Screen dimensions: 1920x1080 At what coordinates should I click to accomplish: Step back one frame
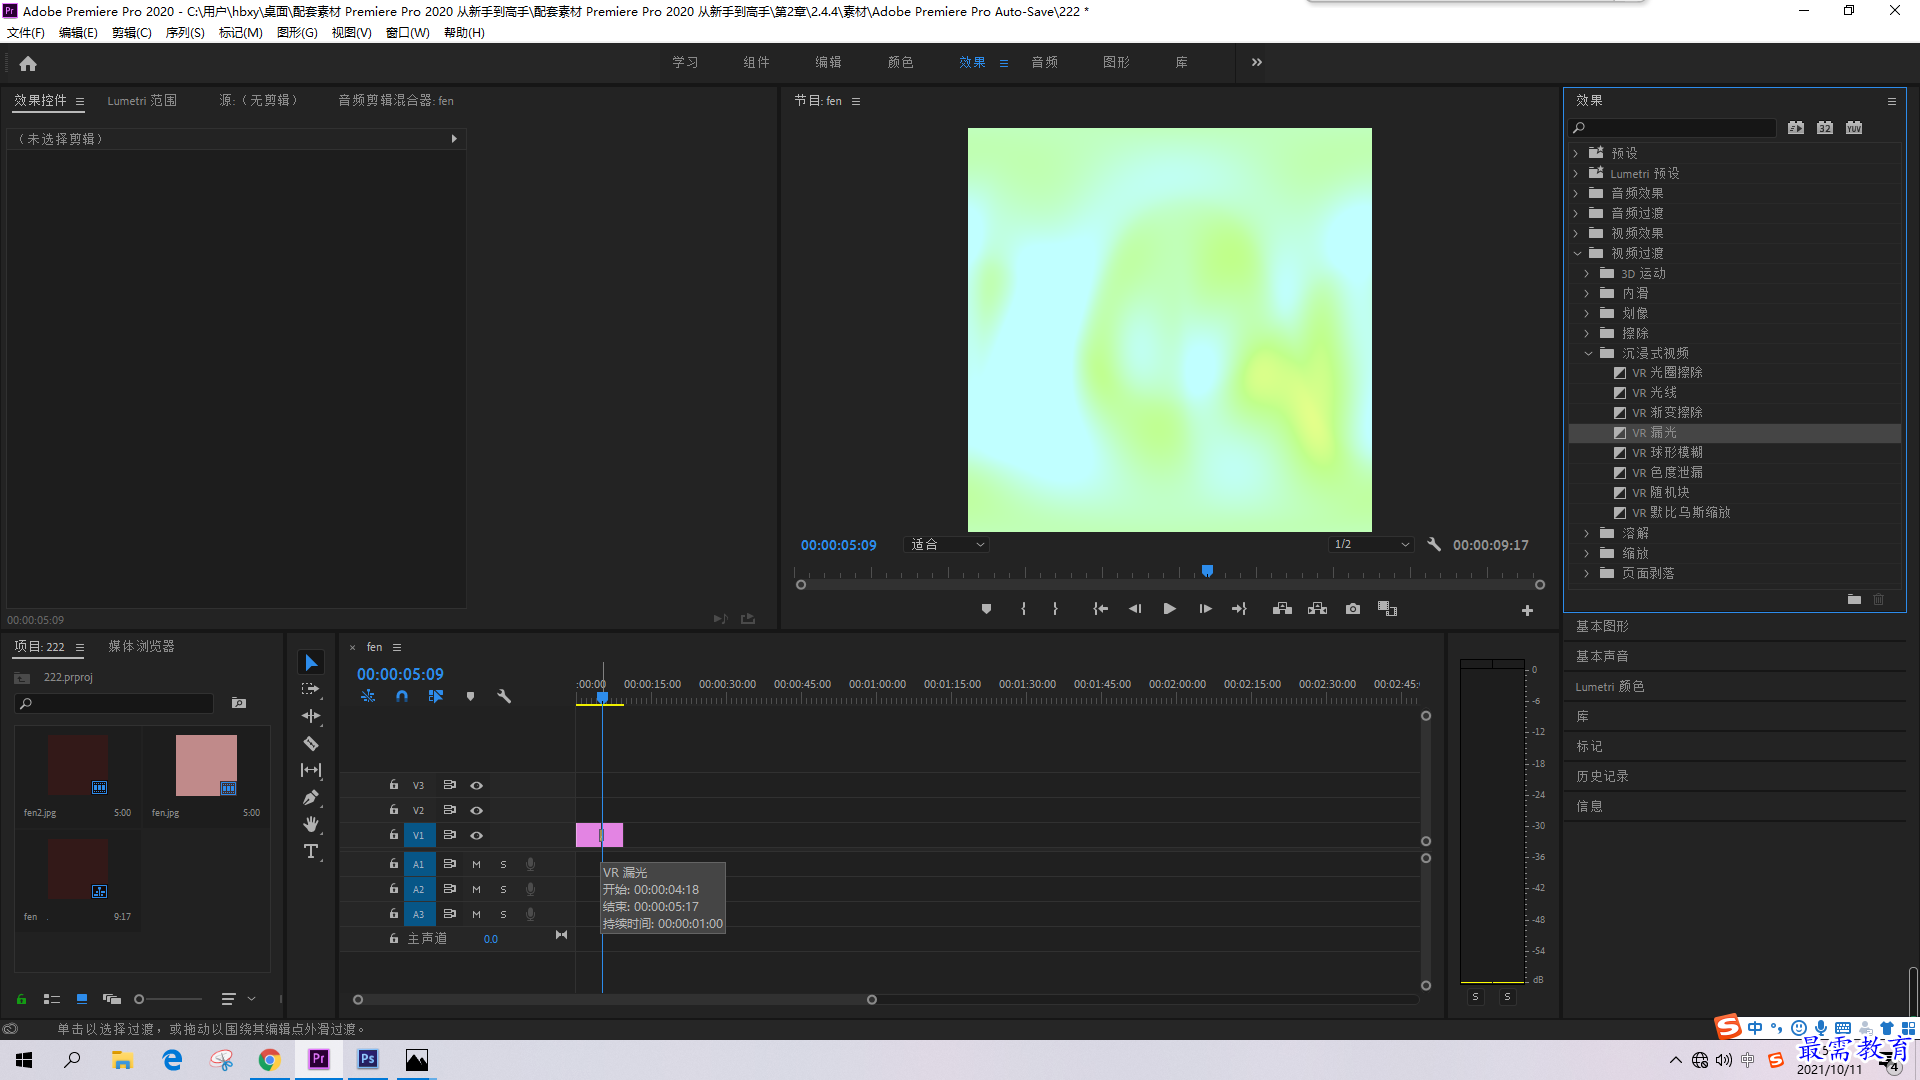1135,609
